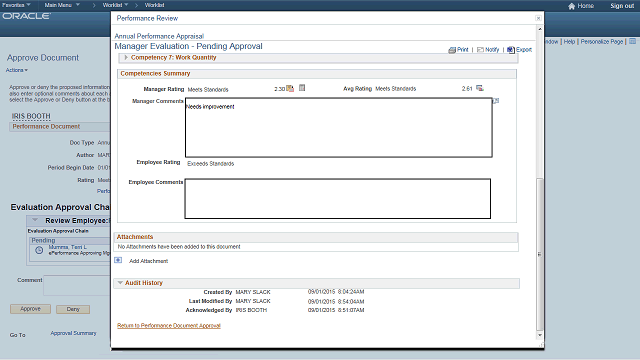The width and height of the screenshot is (640, 360).
Task: Click the Comment field on Approve Document
Action: coord(77,285)
